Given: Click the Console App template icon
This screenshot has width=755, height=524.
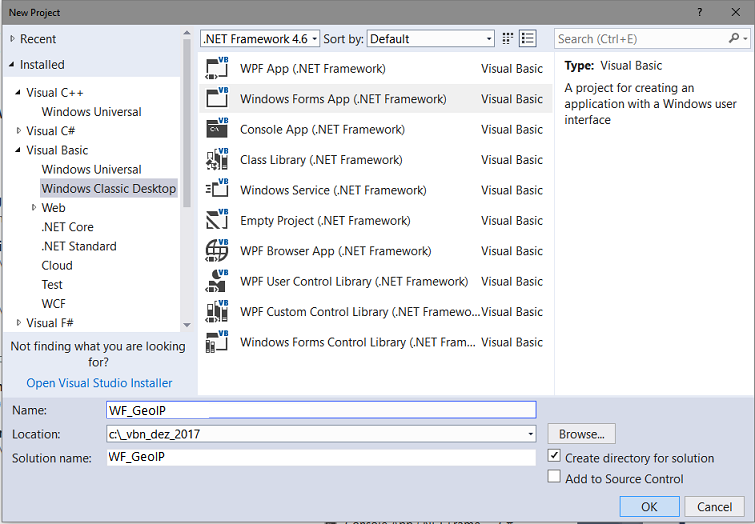Looking at the screenshot, I should pyautogui.click(x=217, y=129).
